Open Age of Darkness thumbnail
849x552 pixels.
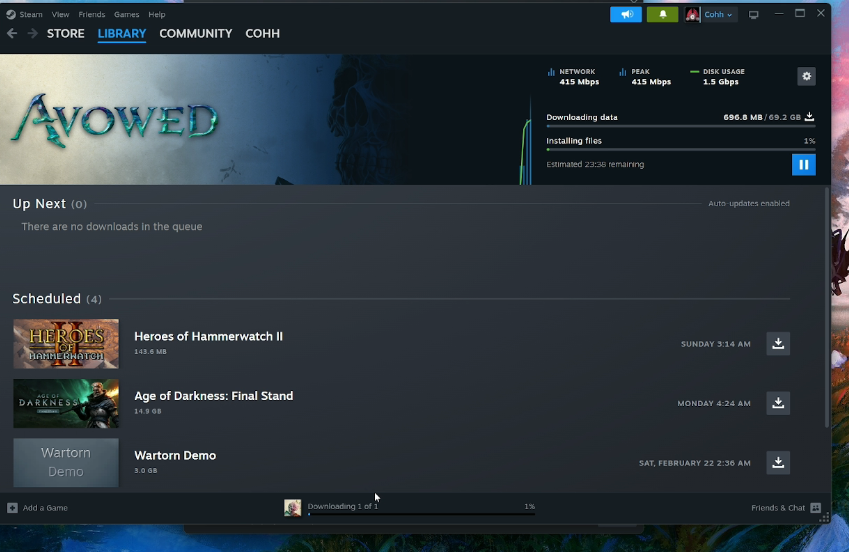point(66,403)
